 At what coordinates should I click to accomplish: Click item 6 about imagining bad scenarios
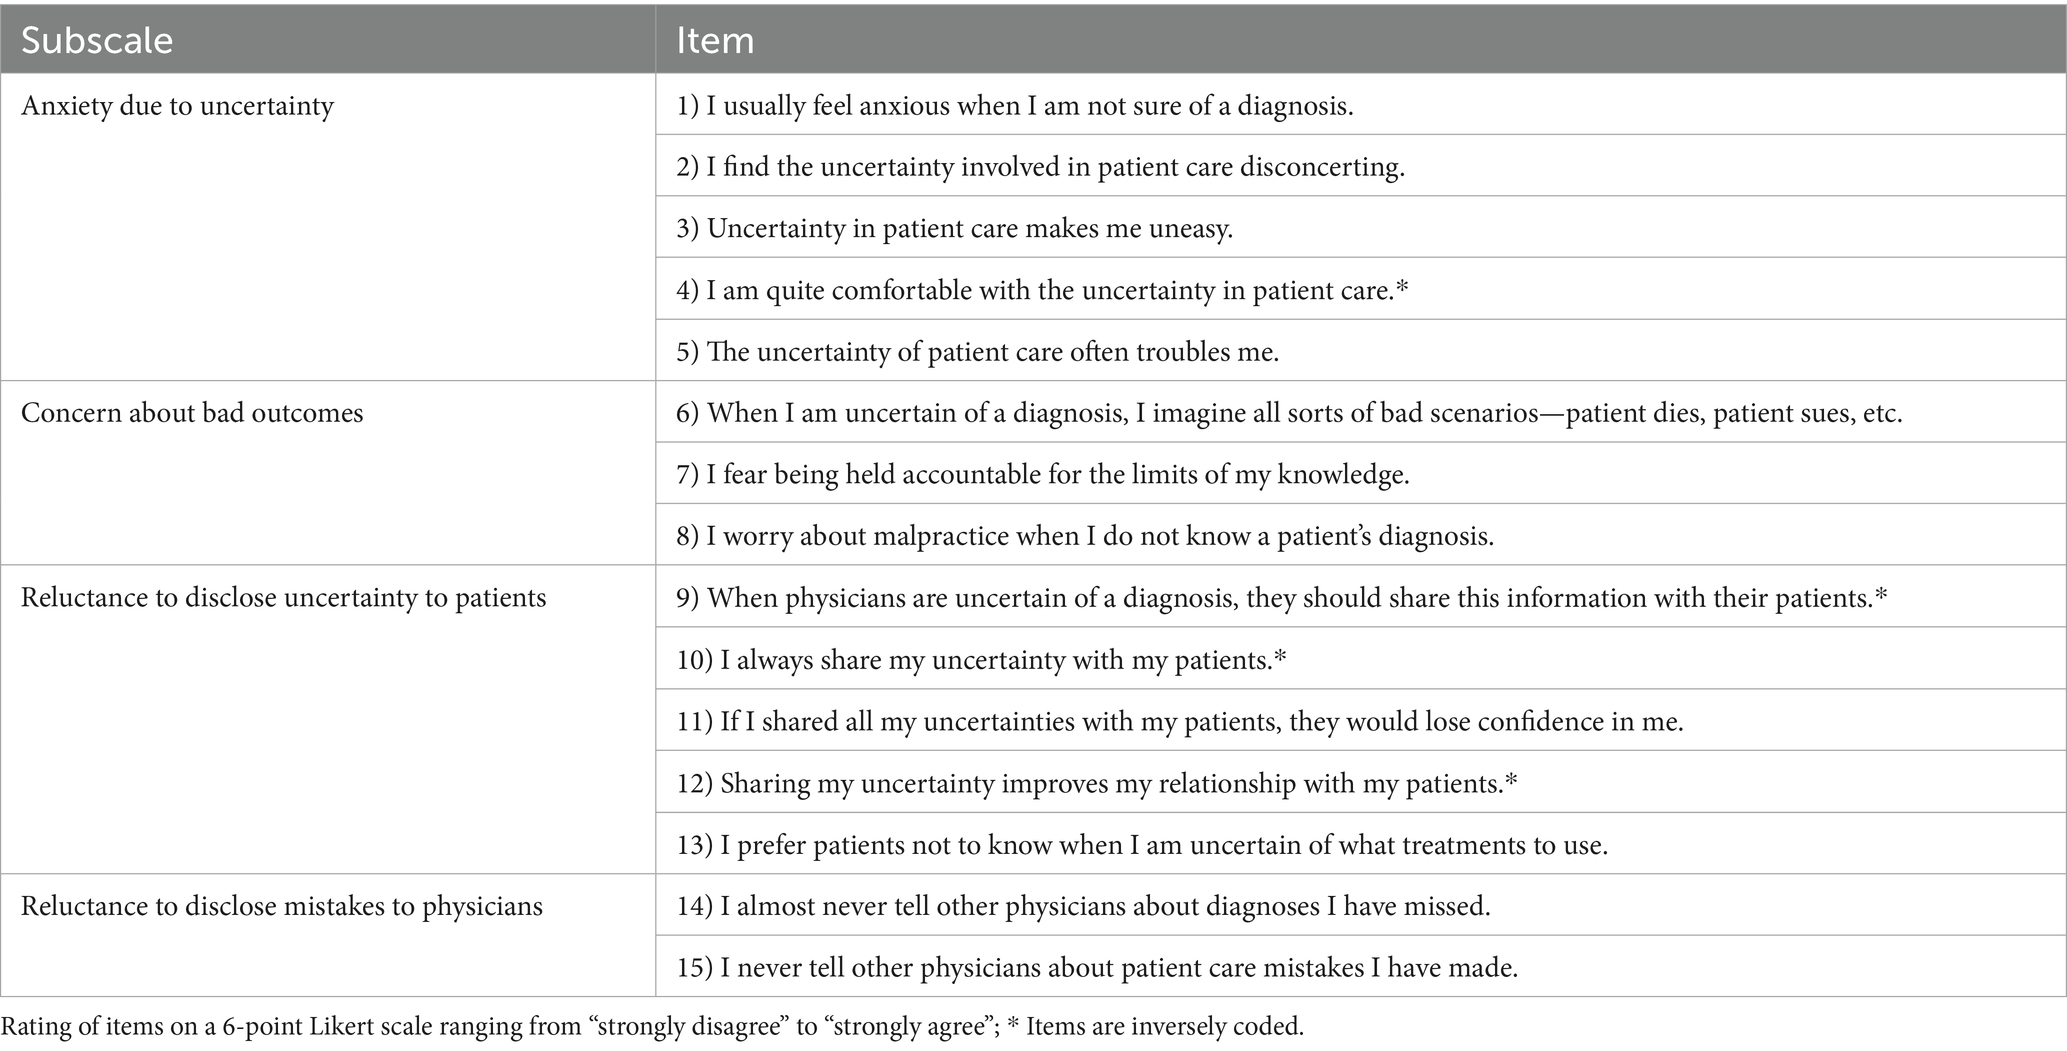coord(1289,413)
